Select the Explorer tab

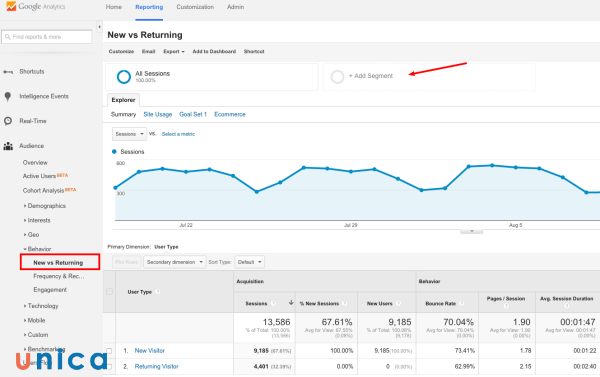[123, 100]
